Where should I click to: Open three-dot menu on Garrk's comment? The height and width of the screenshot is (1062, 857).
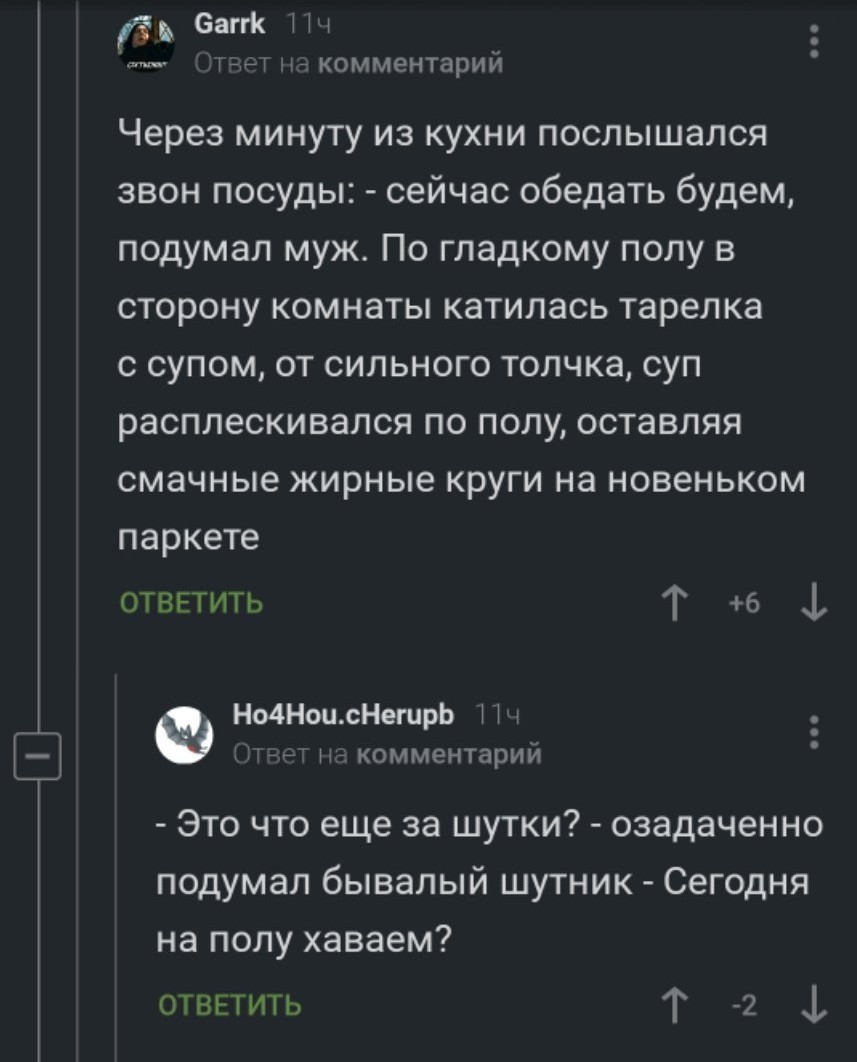815,42
